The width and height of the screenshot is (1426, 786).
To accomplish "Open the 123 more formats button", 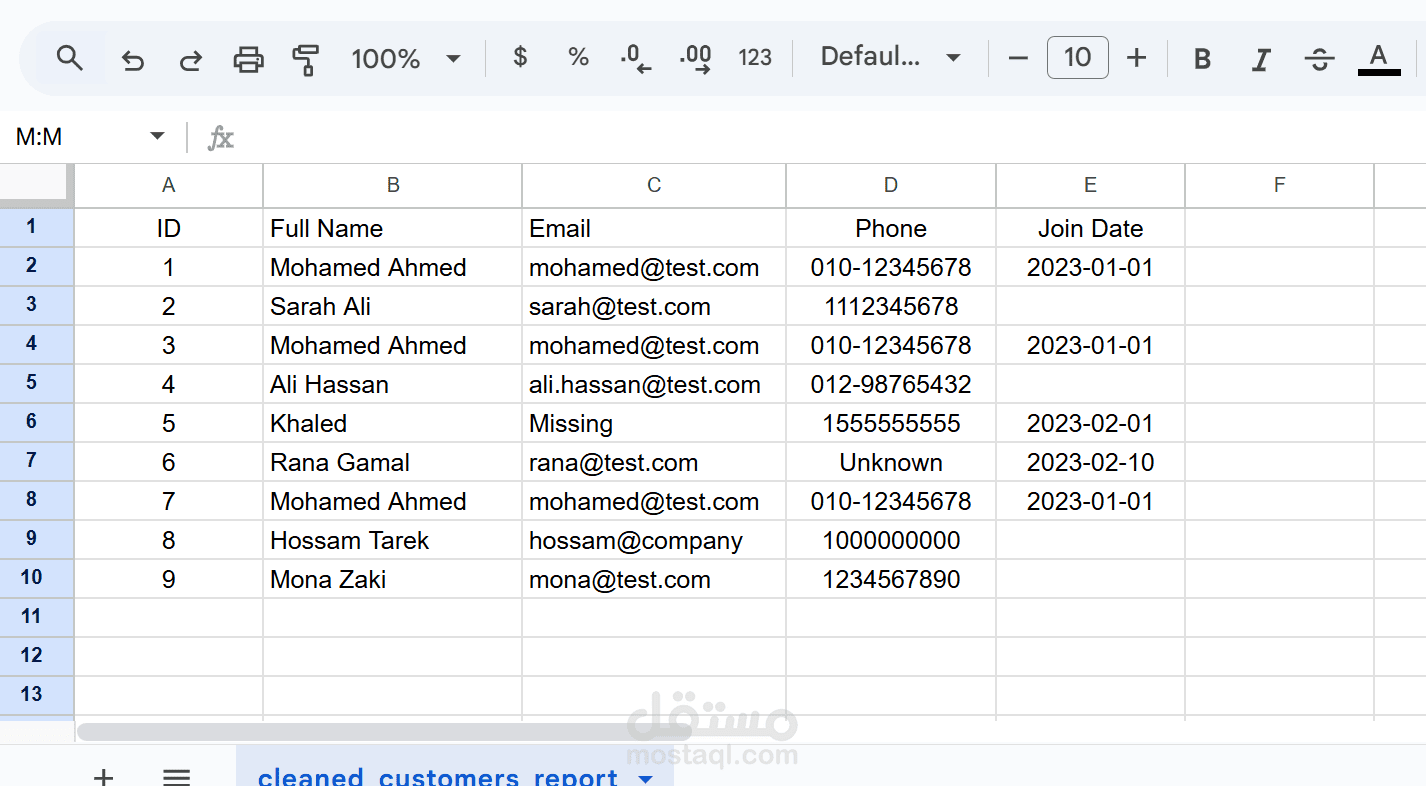I will click(x=755, y=58).
